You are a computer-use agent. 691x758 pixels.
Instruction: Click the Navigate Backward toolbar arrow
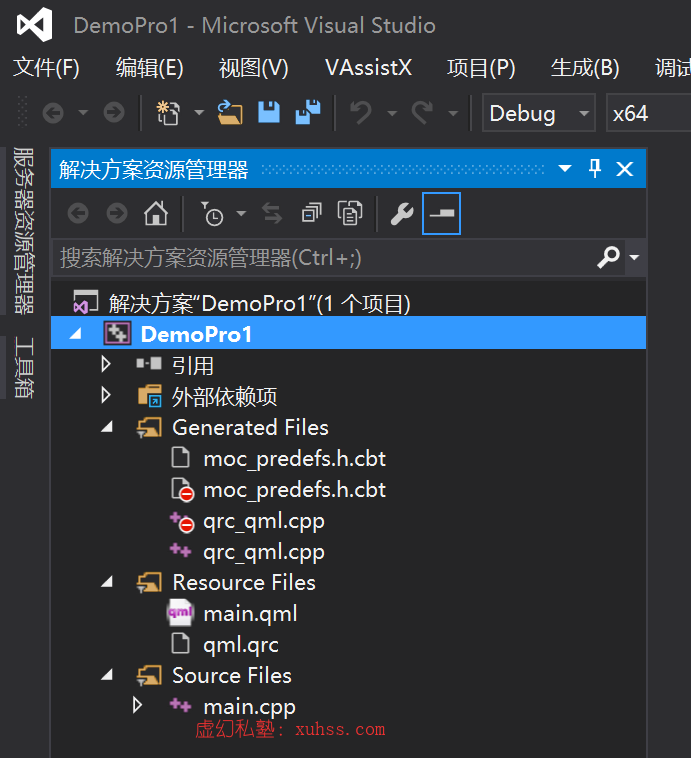coord(53,114)
